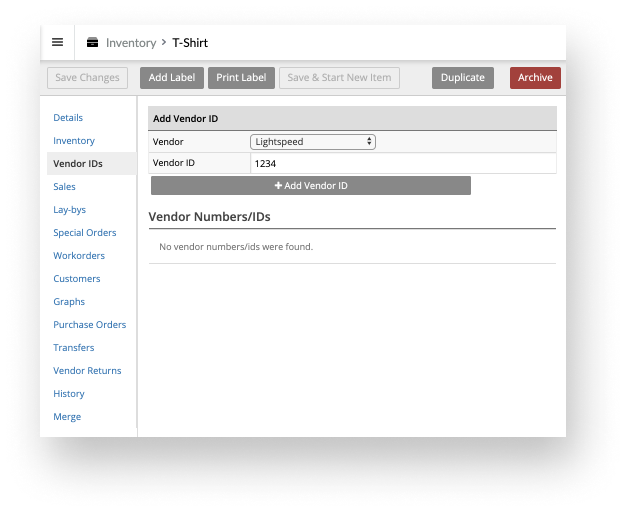Click the Save Changes button
Image resolution: width=626 pixels, height=512 pixels.
coord(87,77)
